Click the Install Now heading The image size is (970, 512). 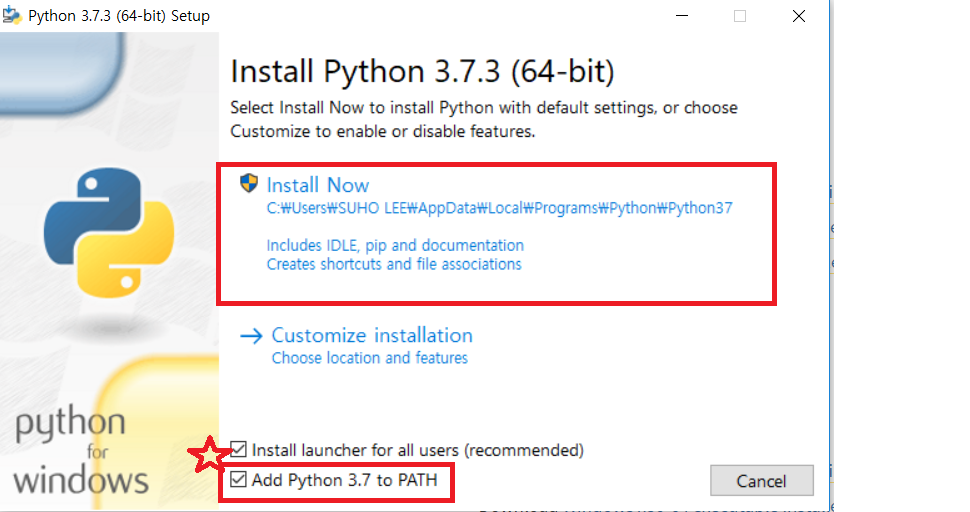click(x=317, y=185)
